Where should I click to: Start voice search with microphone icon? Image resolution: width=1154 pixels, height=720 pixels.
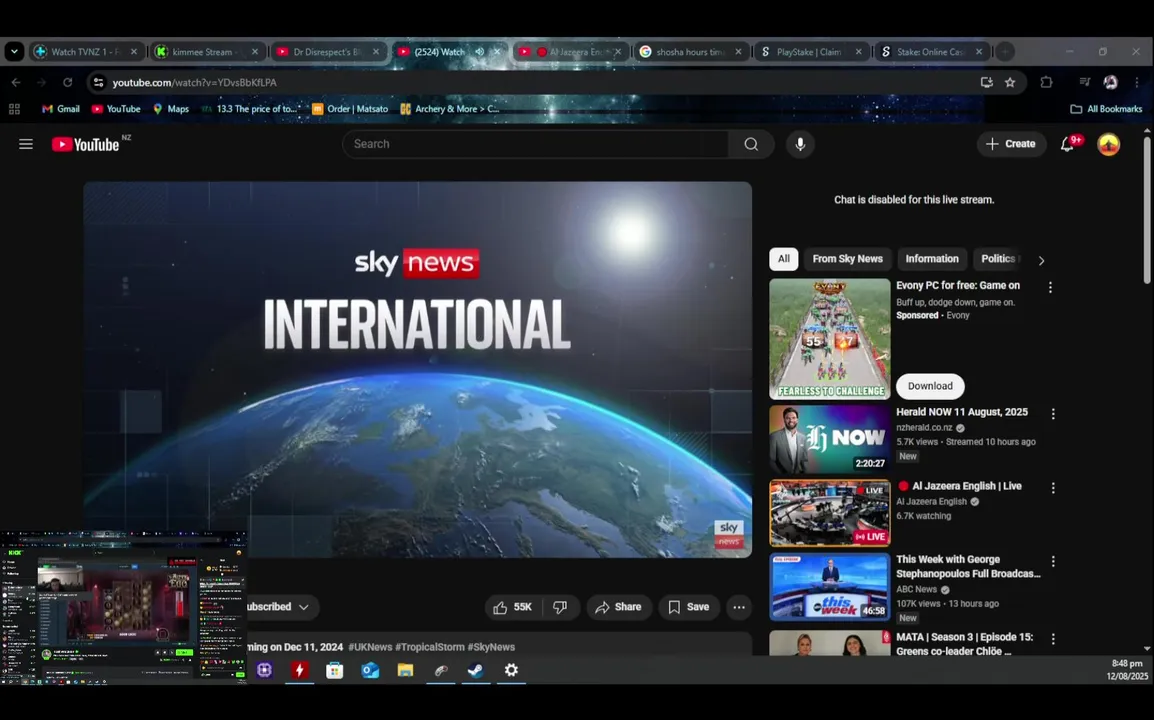point(800,144)
